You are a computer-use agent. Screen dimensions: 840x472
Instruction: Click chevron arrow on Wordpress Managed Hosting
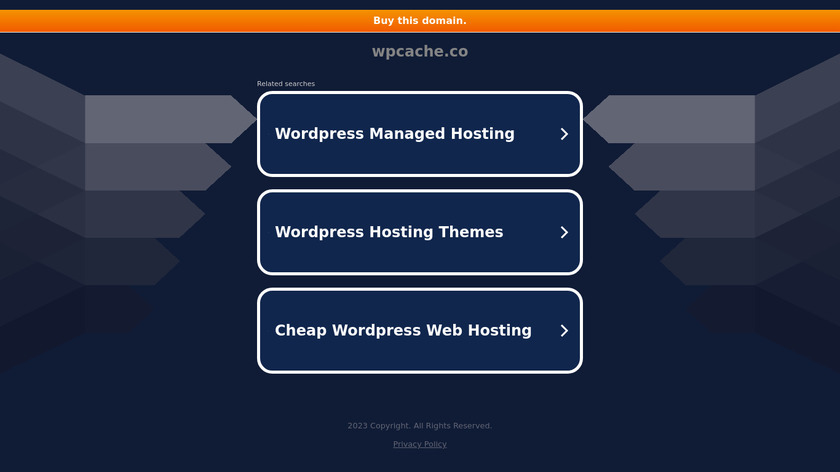pyautogui.click(x=564, y=134)
